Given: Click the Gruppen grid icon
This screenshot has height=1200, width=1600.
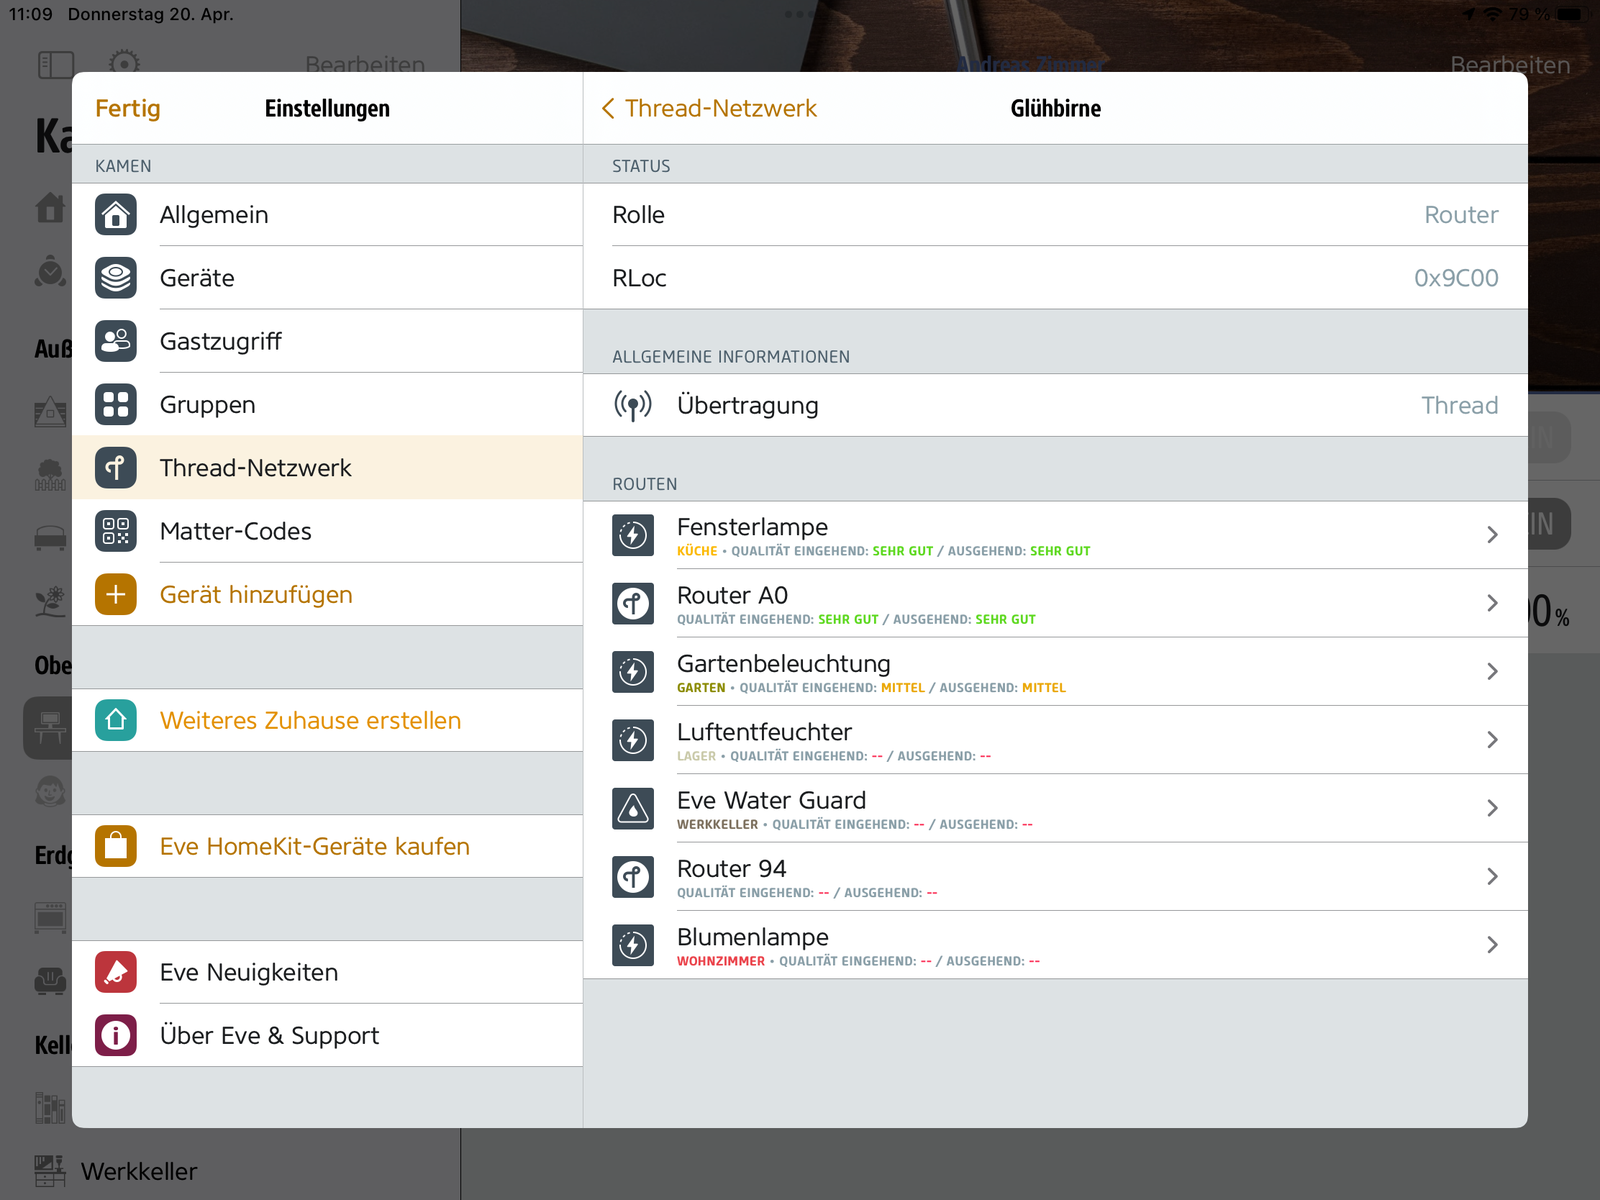Looking at the screenshot, I should point(116,404).
